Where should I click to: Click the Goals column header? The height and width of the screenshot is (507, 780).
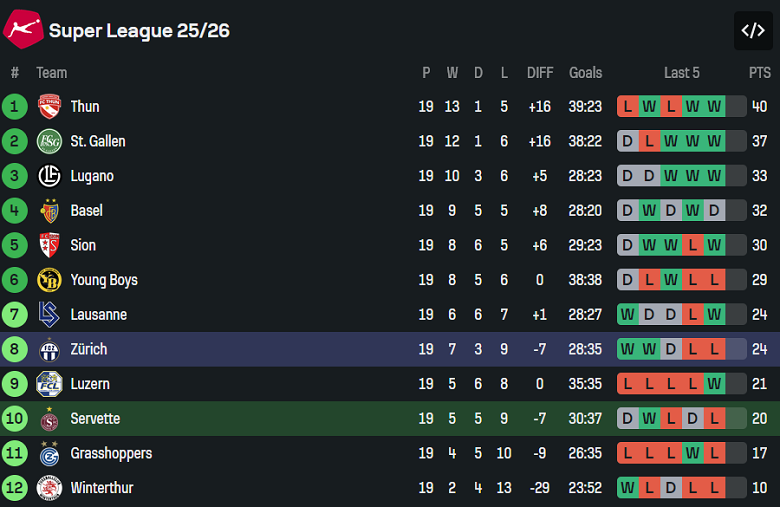pyautogui.click(x=585, y=72)
